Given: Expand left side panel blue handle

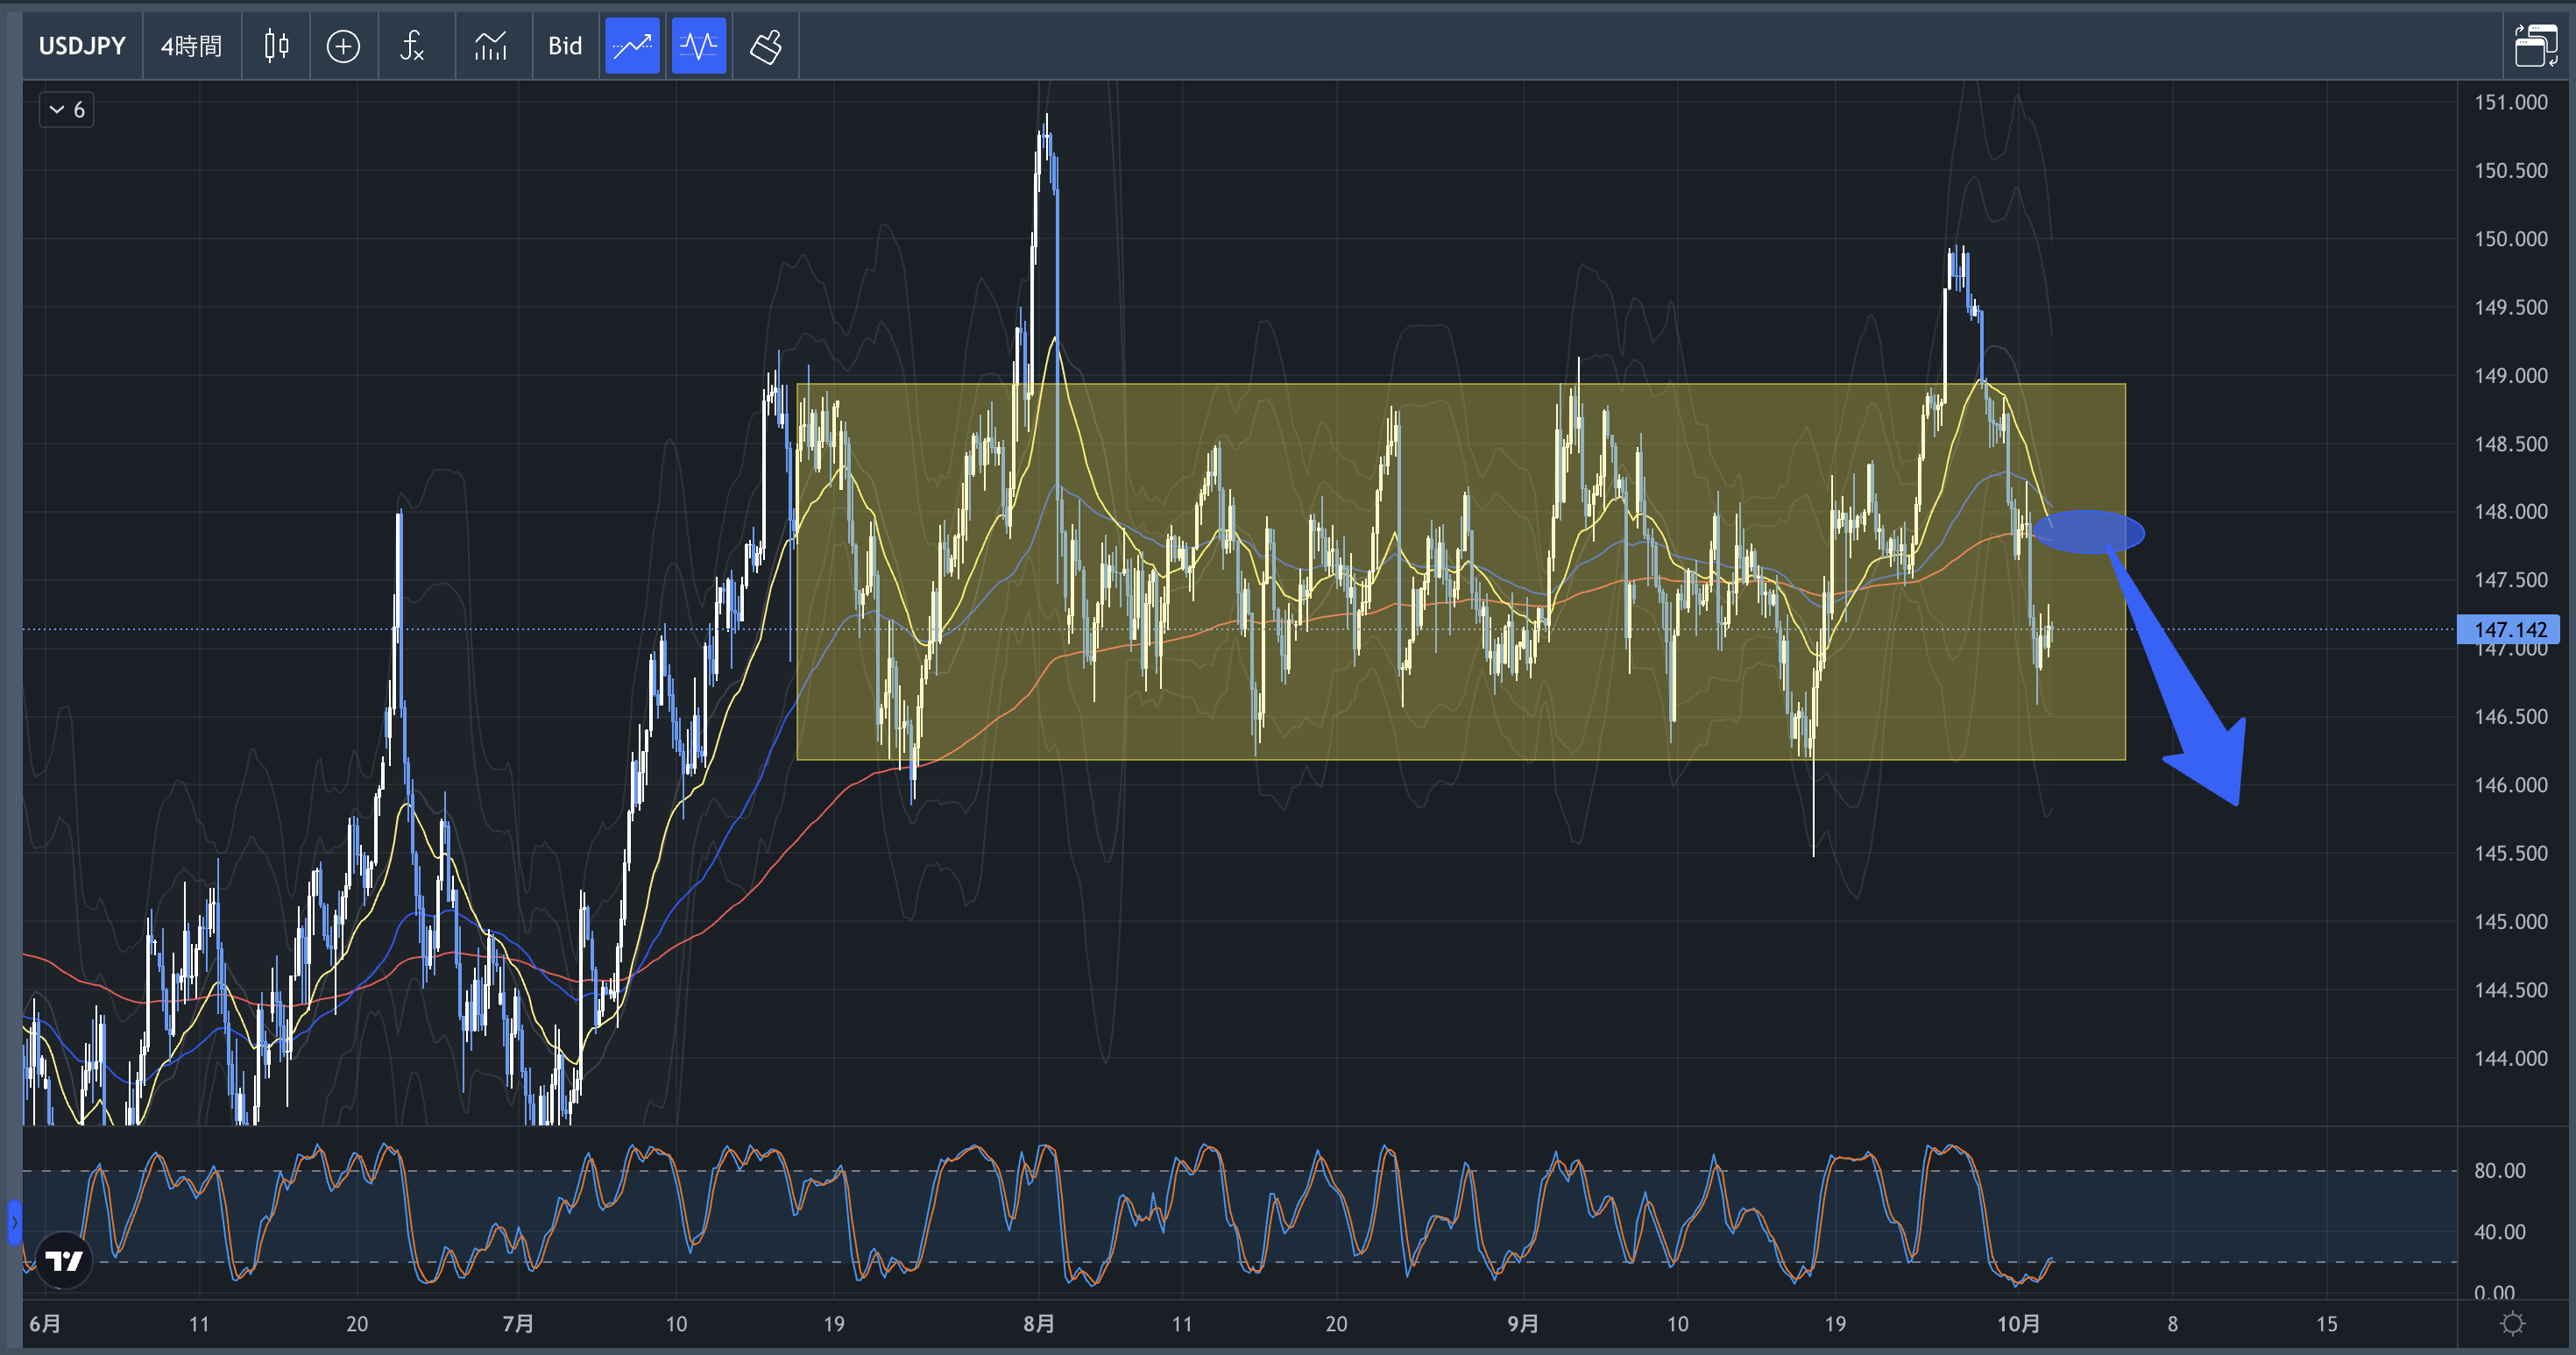Looking at the screenshot, I should pos(14,1222).
